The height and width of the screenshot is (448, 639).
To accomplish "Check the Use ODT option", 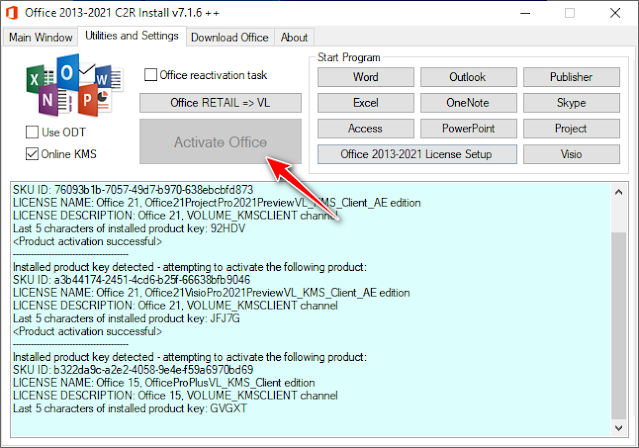I will (x=32, y=132).
